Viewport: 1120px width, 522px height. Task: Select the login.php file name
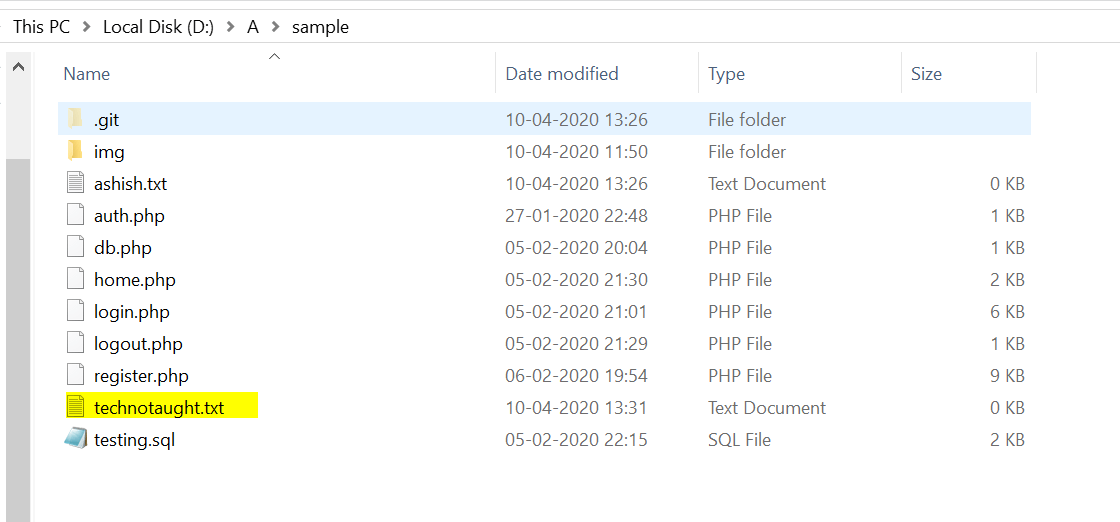[x=131, y=312]
